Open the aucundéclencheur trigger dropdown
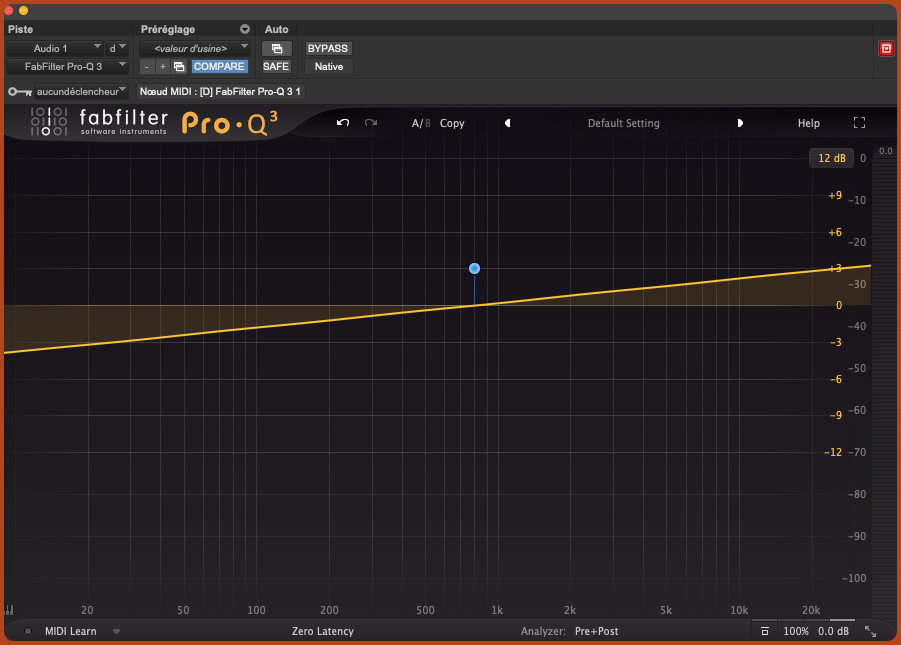This screenshot has width=901, height=645. click(68, 90)
